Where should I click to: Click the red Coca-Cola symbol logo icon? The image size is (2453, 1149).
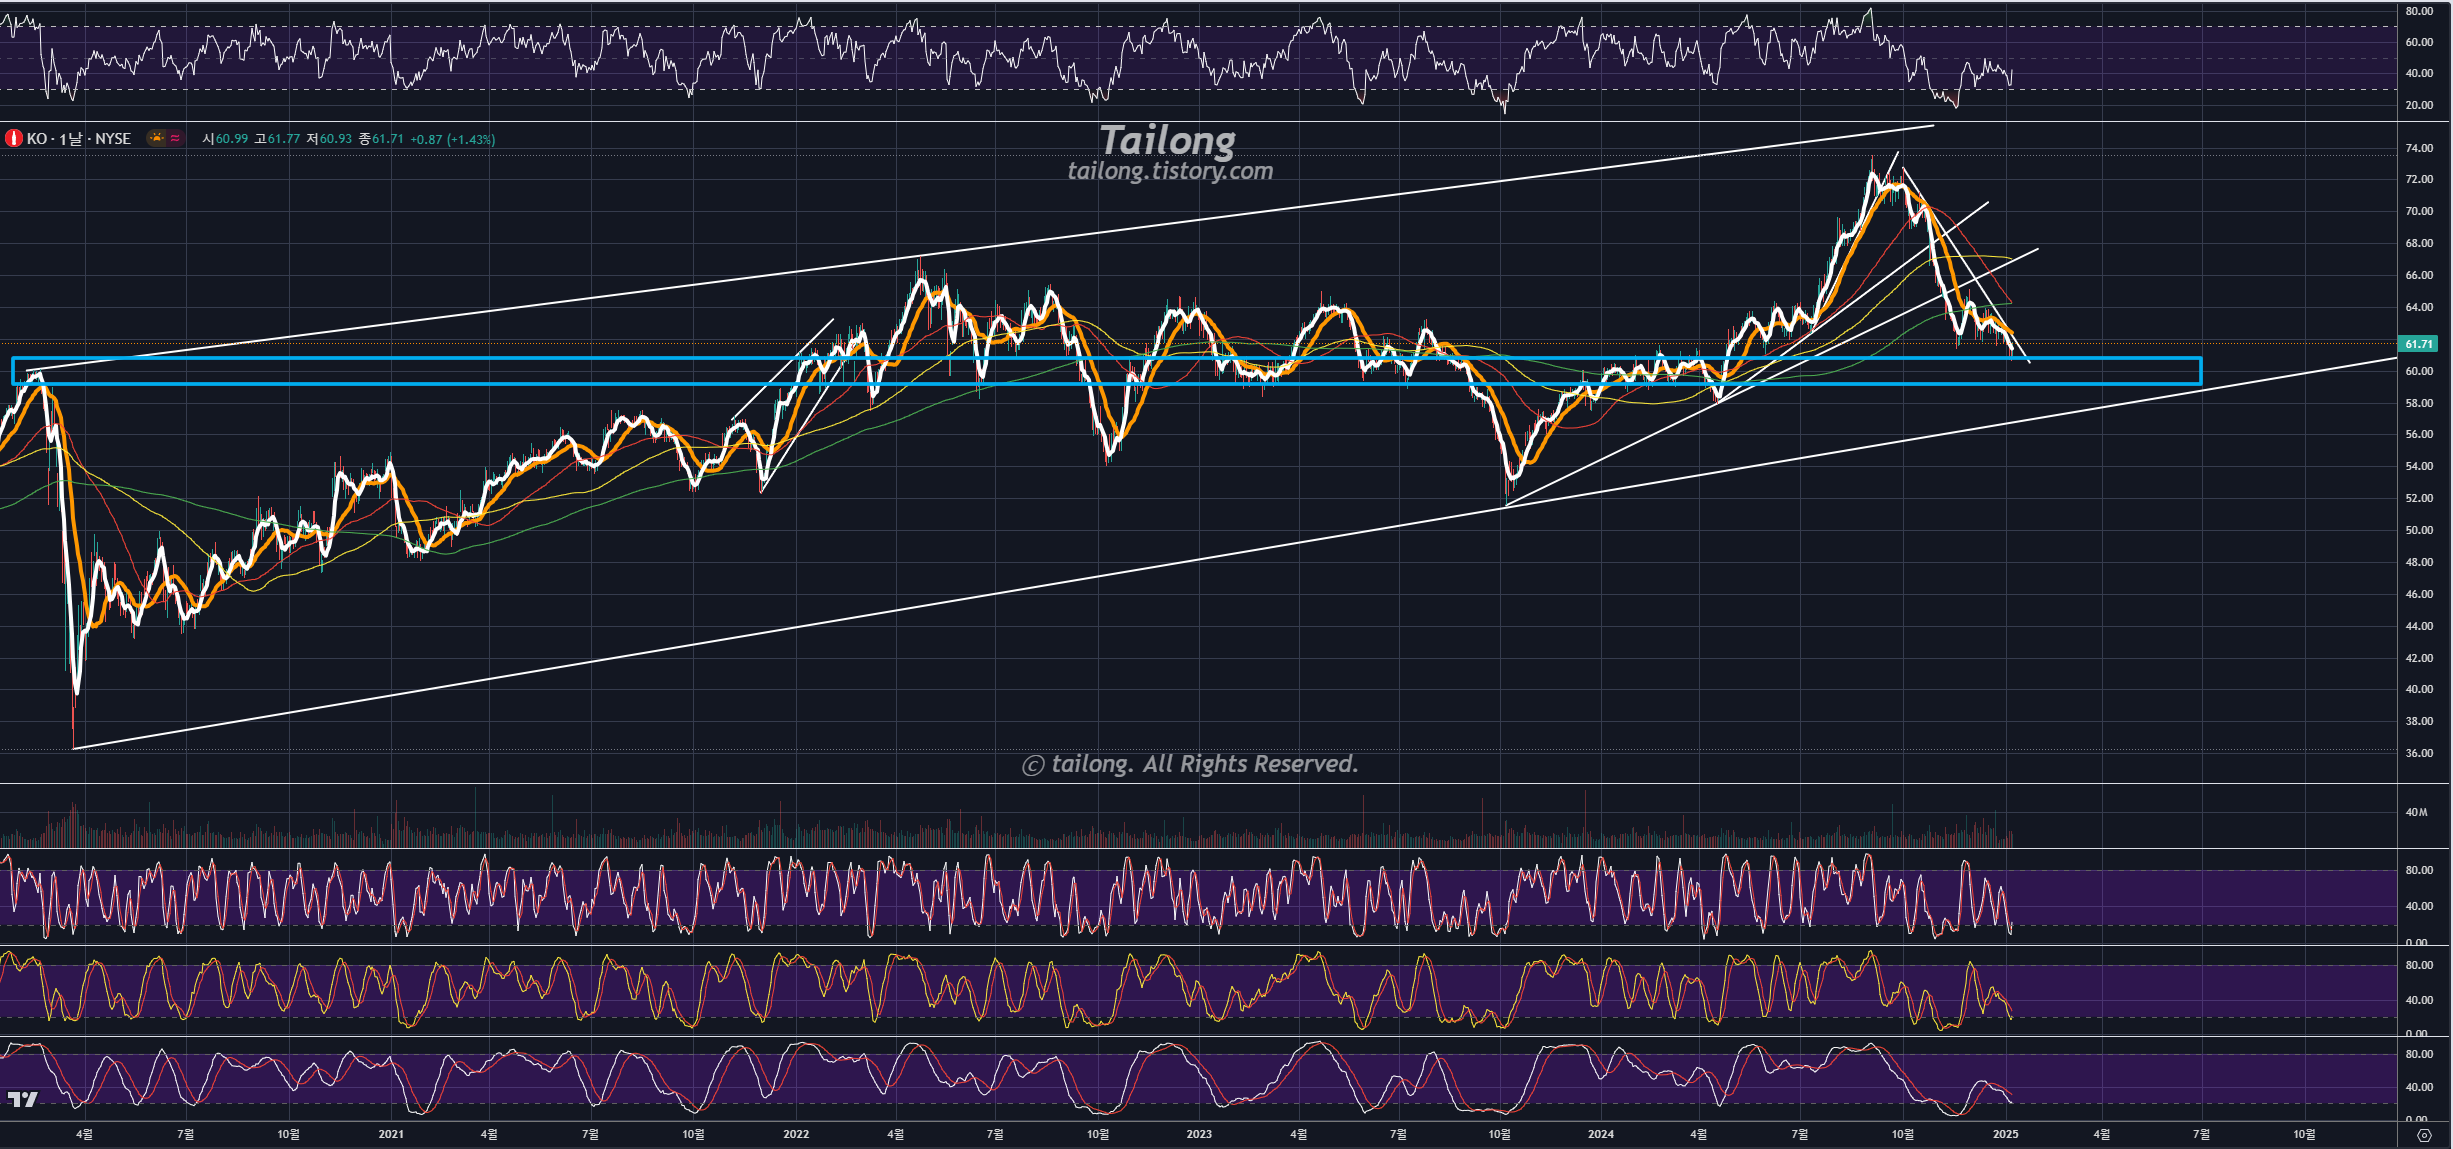click(14, 139)
